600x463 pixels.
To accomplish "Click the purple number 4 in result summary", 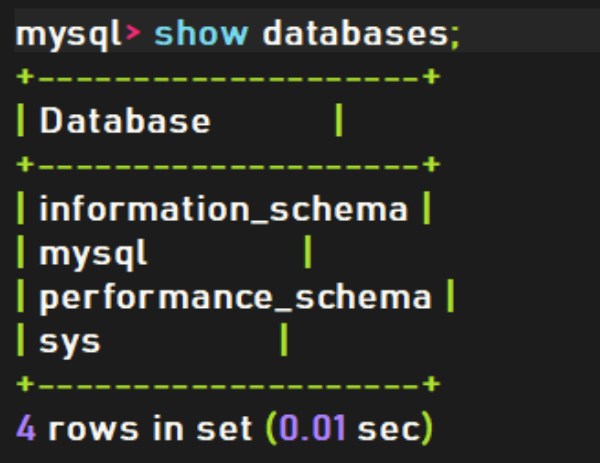I will click(x=26, y=428).
